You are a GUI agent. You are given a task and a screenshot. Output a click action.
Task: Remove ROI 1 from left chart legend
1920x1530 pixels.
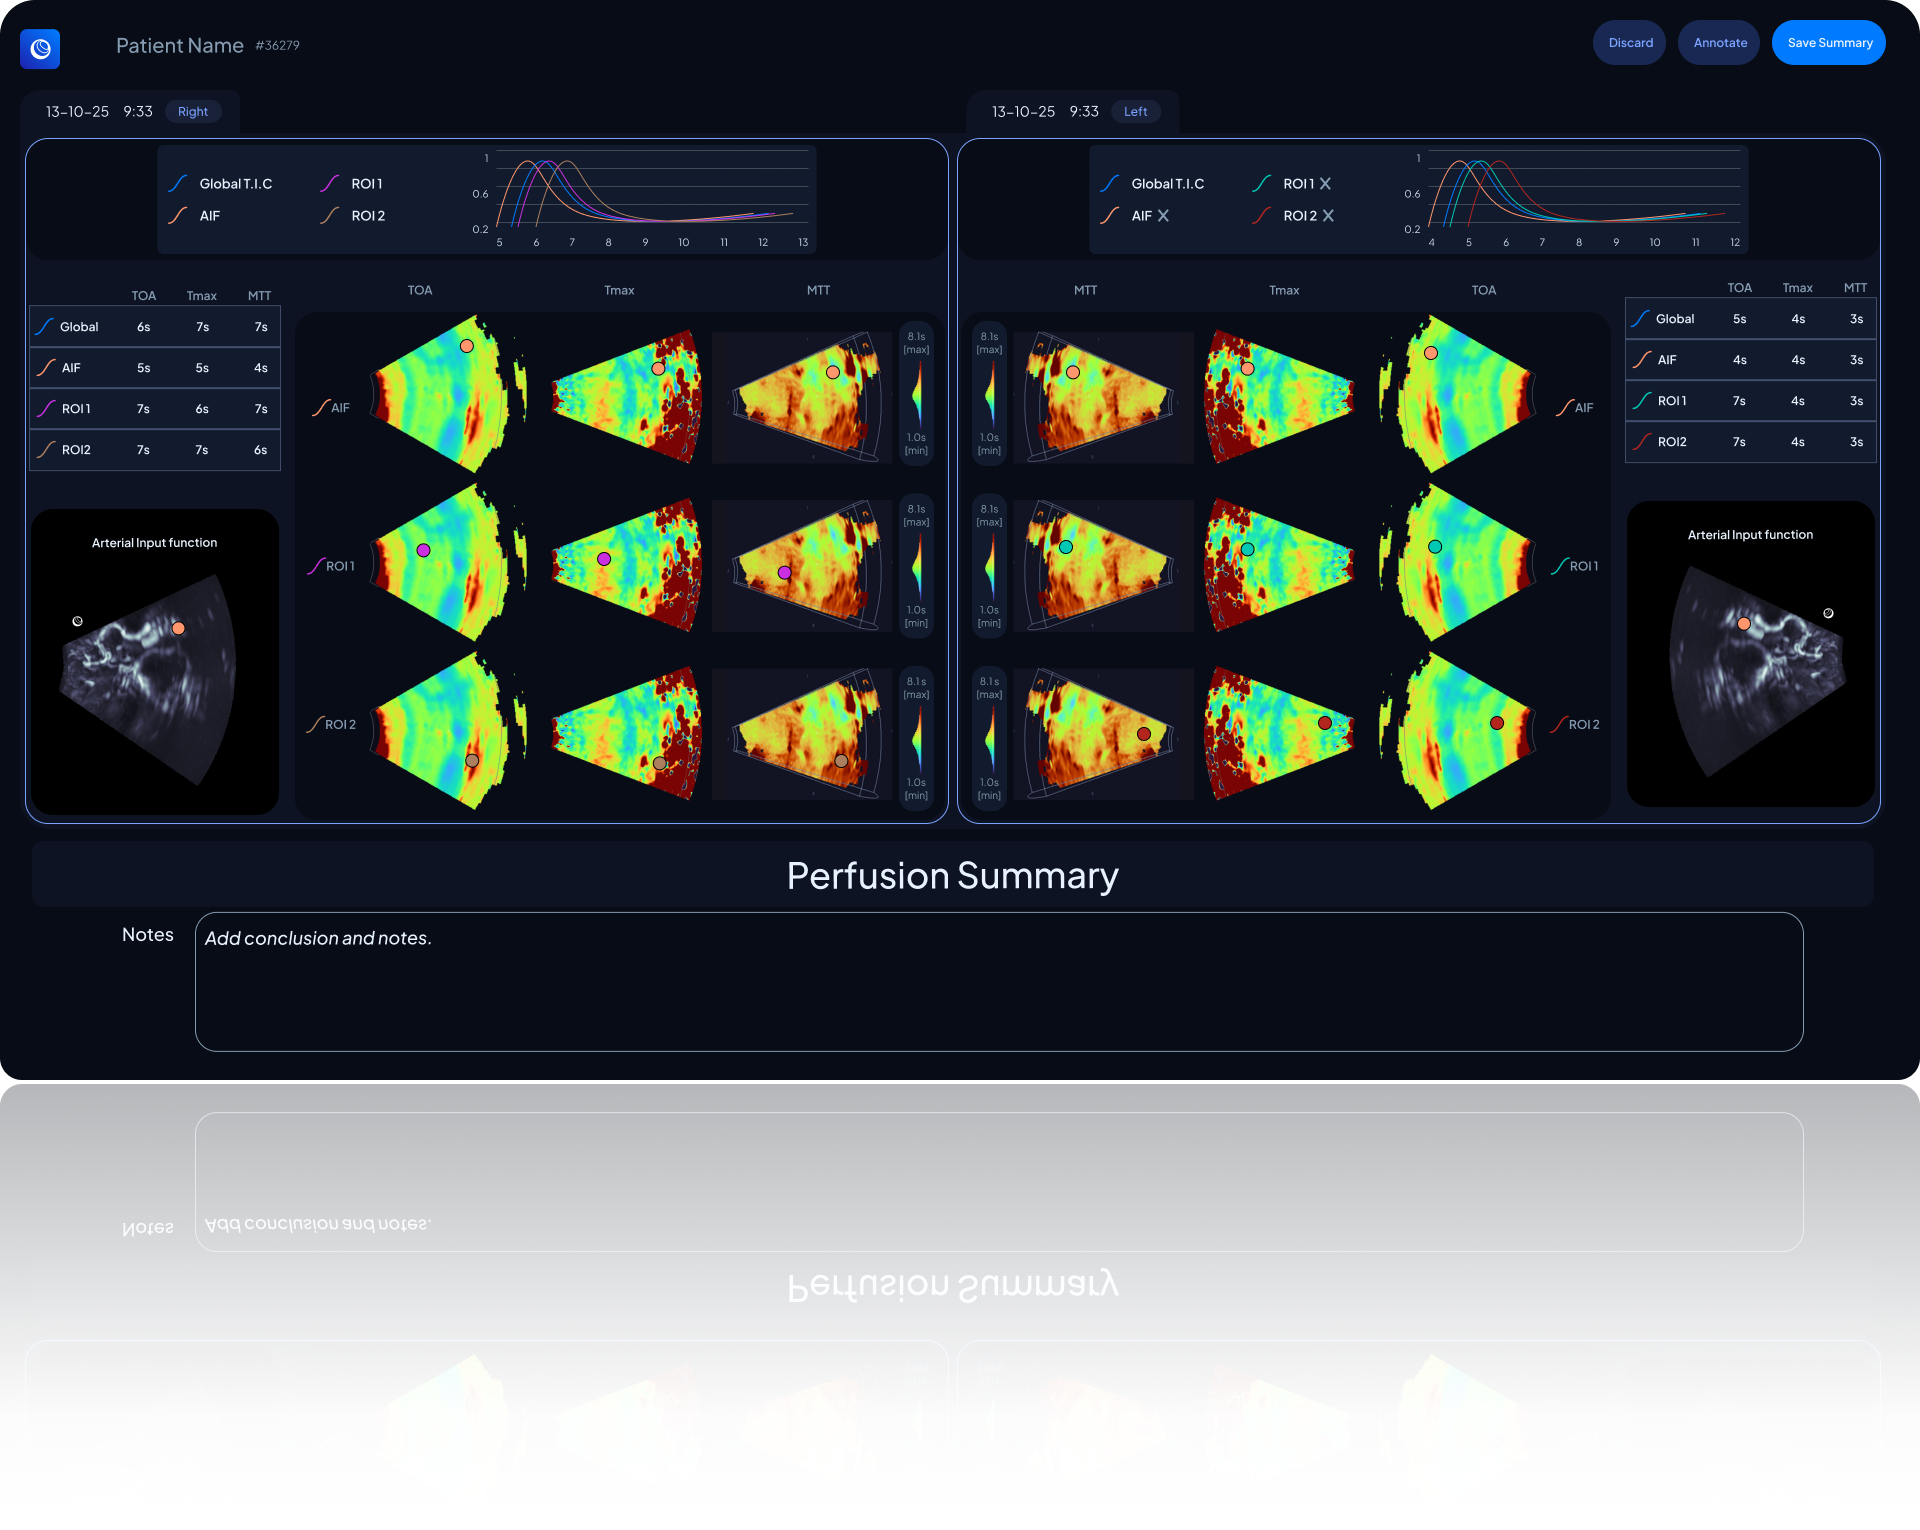[1325, 184]
